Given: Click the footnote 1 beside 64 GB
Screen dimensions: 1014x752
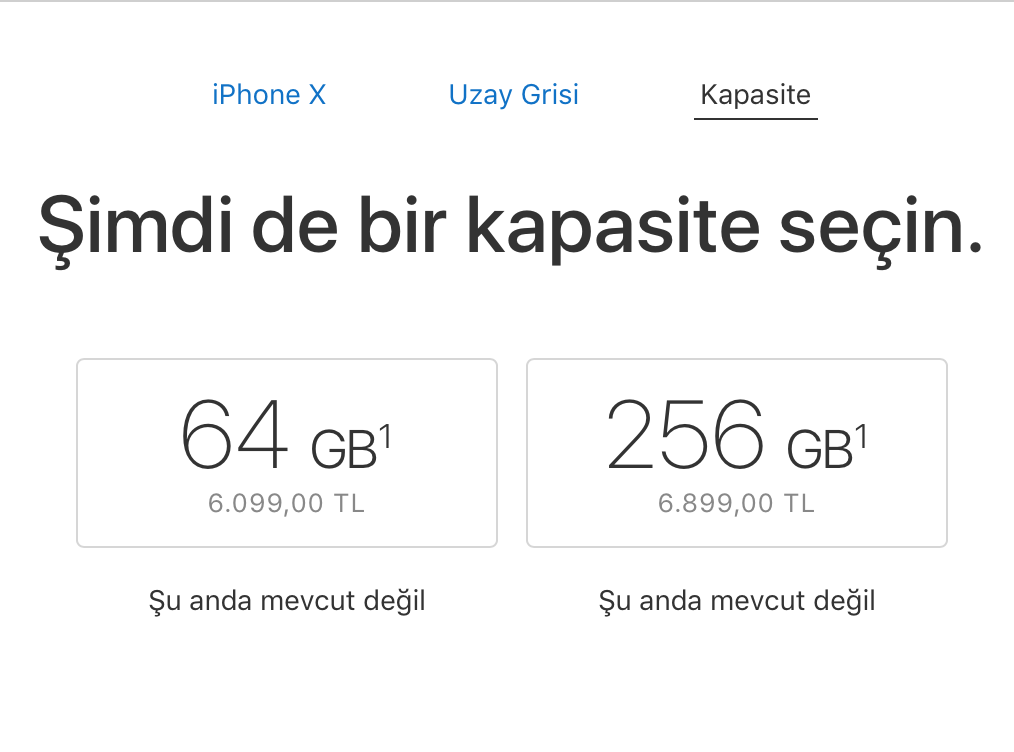Looking at the screenshot, I should 385,437.
